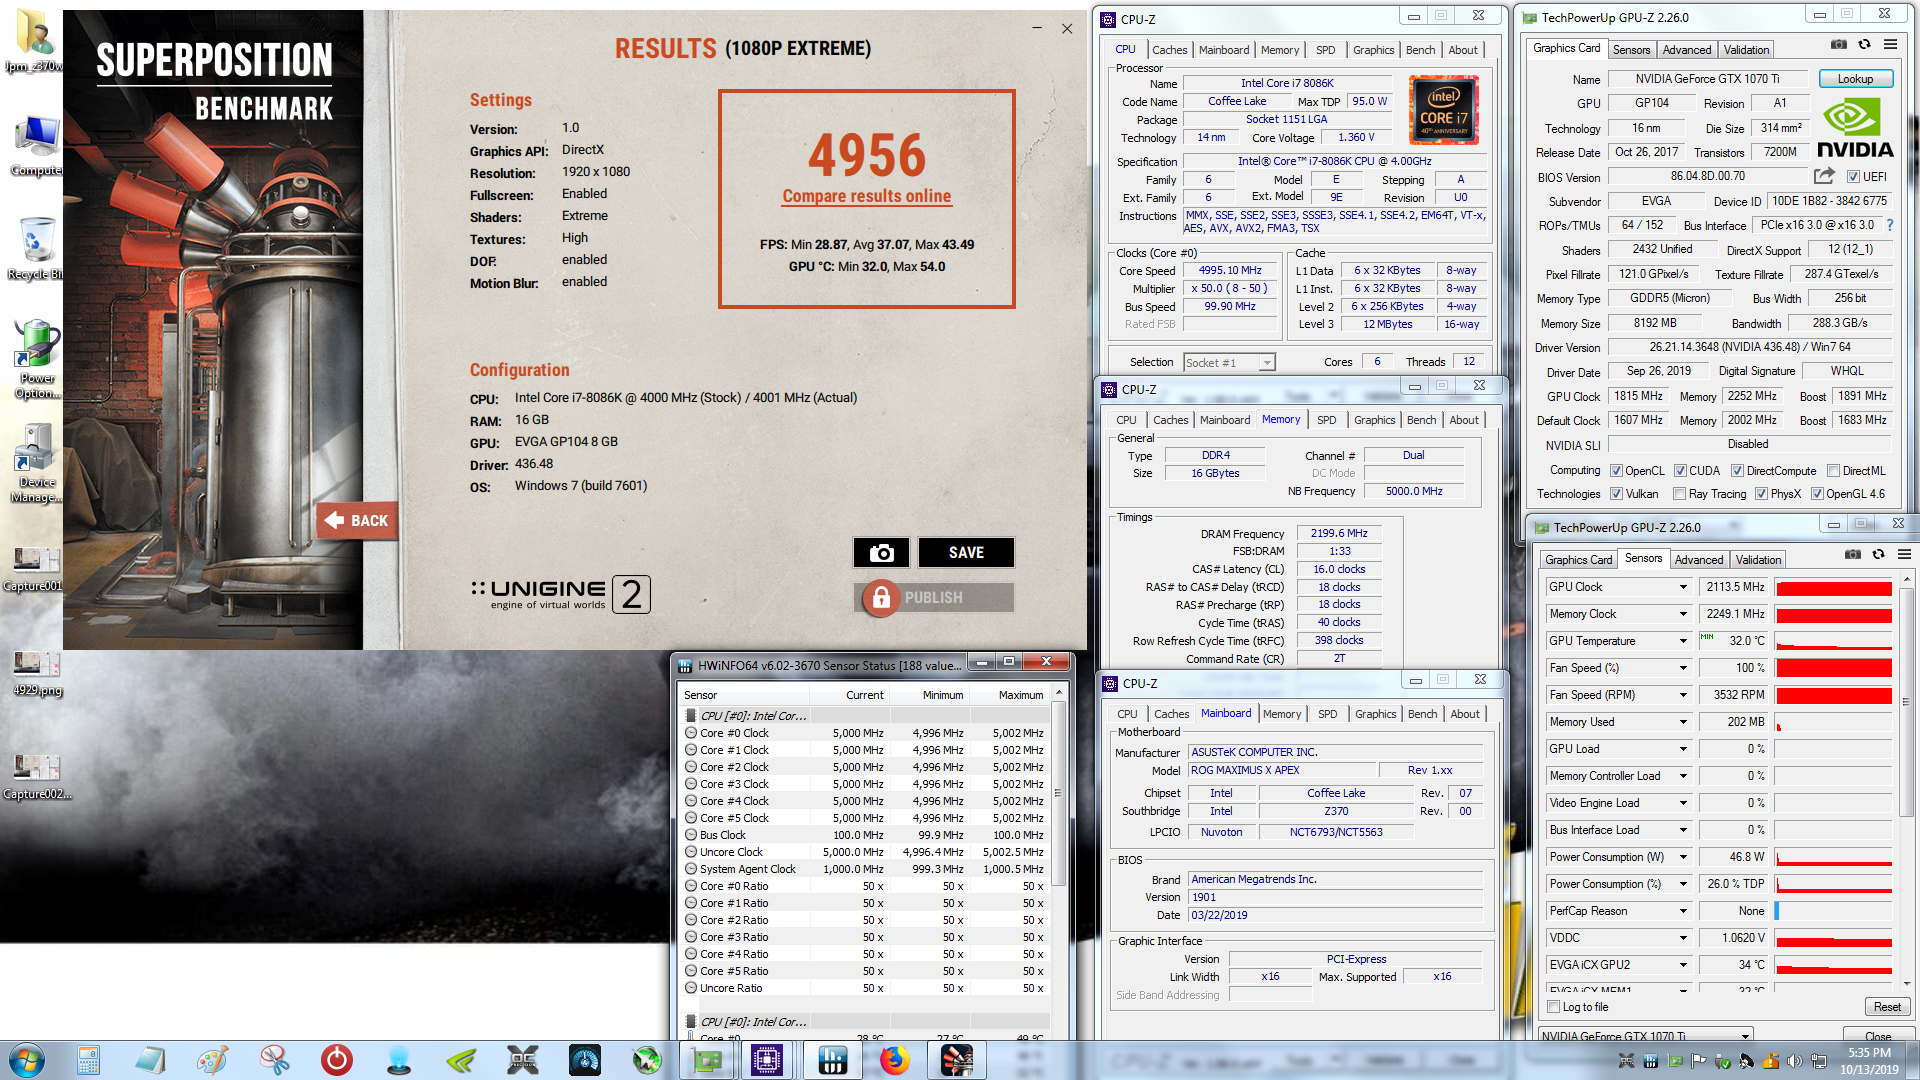Click the help question mark beside Bus Interface
The width and height of the screenshot is (1920, 1080).
click(x=1890, y=225)
